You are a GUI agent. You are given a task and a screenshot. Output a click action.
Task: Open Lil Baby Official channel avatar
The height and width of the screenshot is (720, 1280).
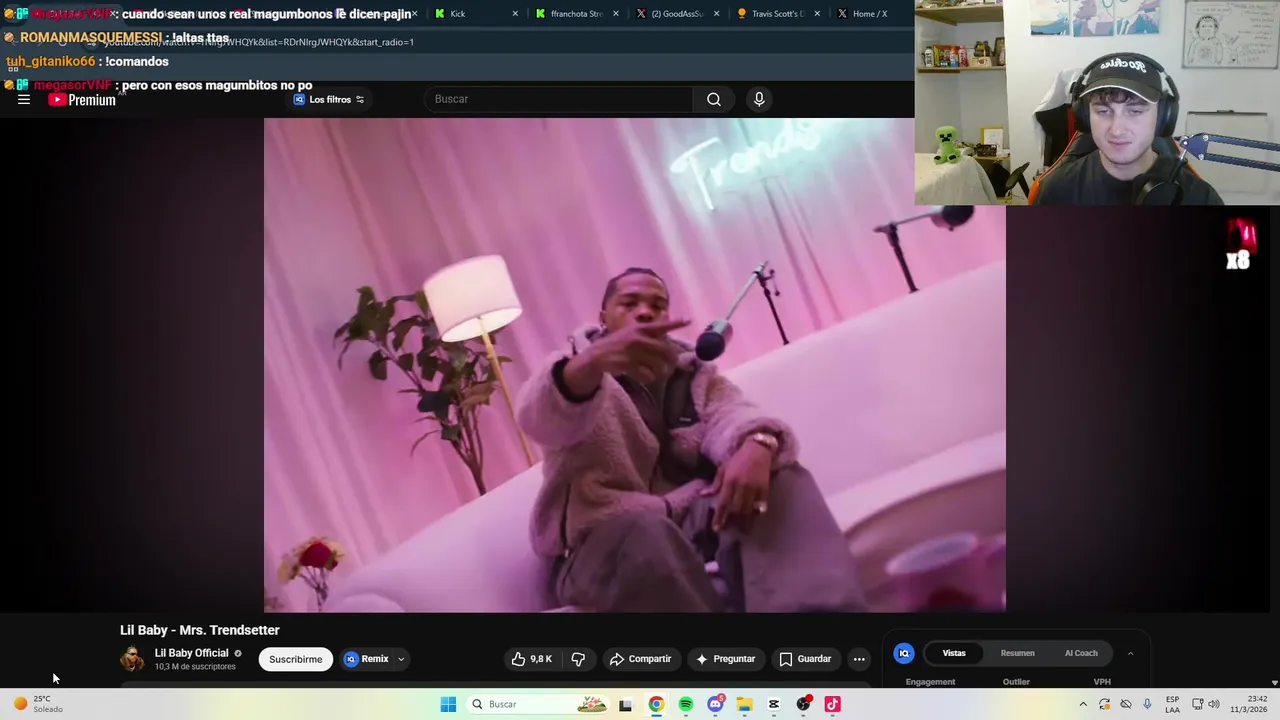coord(132,659)
